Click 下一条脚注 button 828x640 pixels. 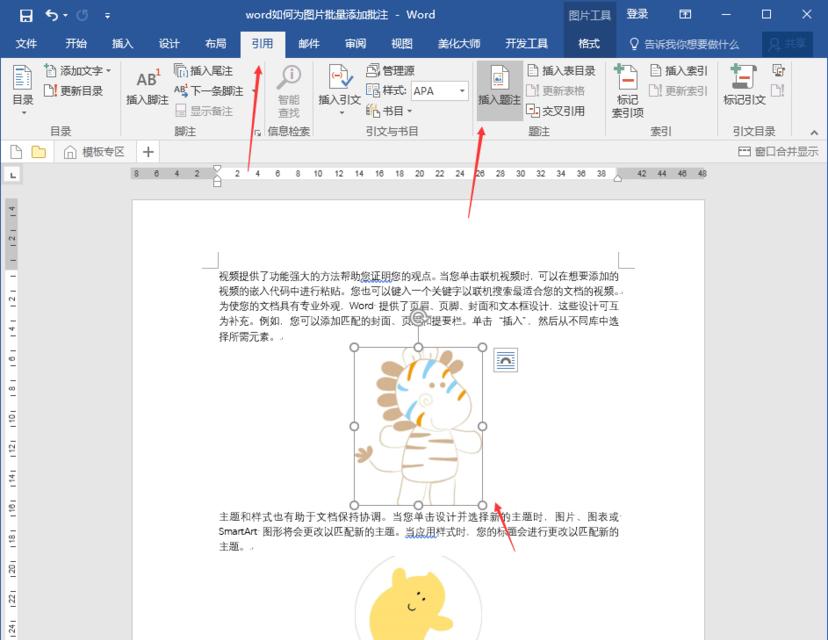[x=209, y=91]
